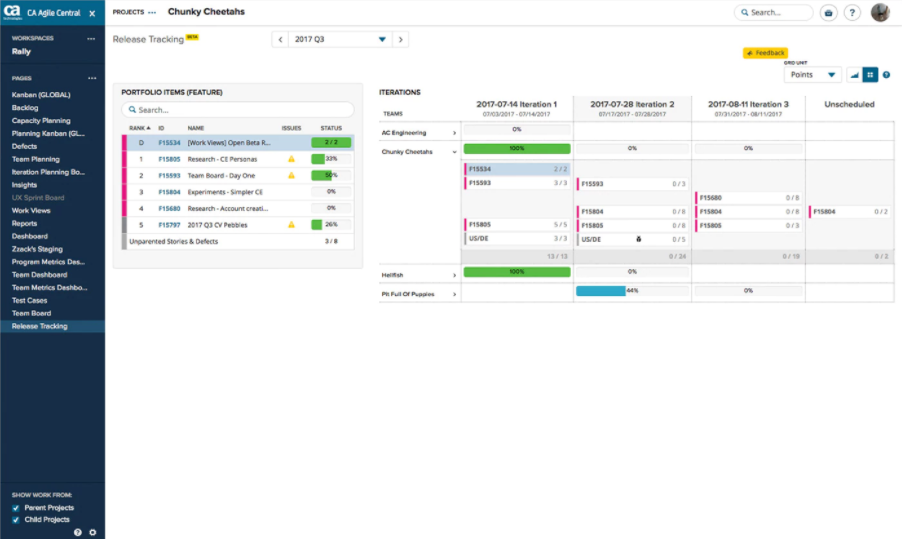902x539 pixels.
Task: Open the 2017 Q3 release dropdown
Action: tap(340, 40)
